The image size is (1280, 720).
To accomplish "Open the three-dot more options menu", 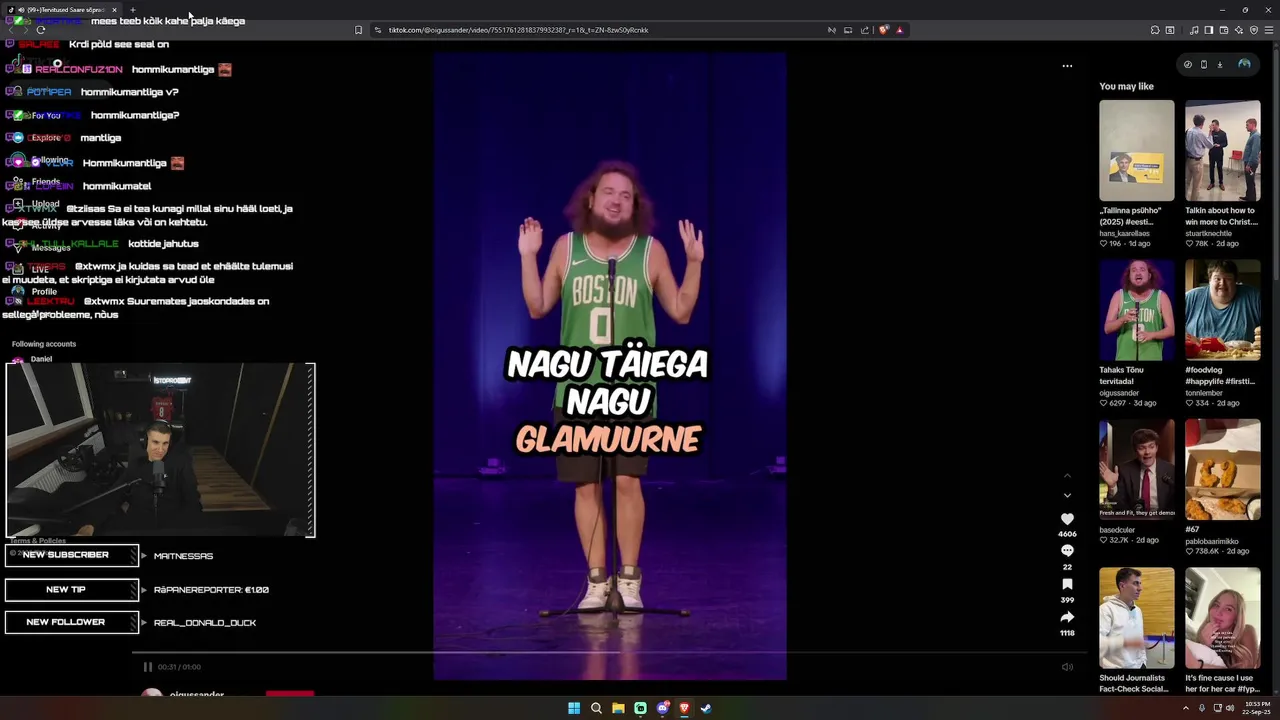I will point(1067,66).
